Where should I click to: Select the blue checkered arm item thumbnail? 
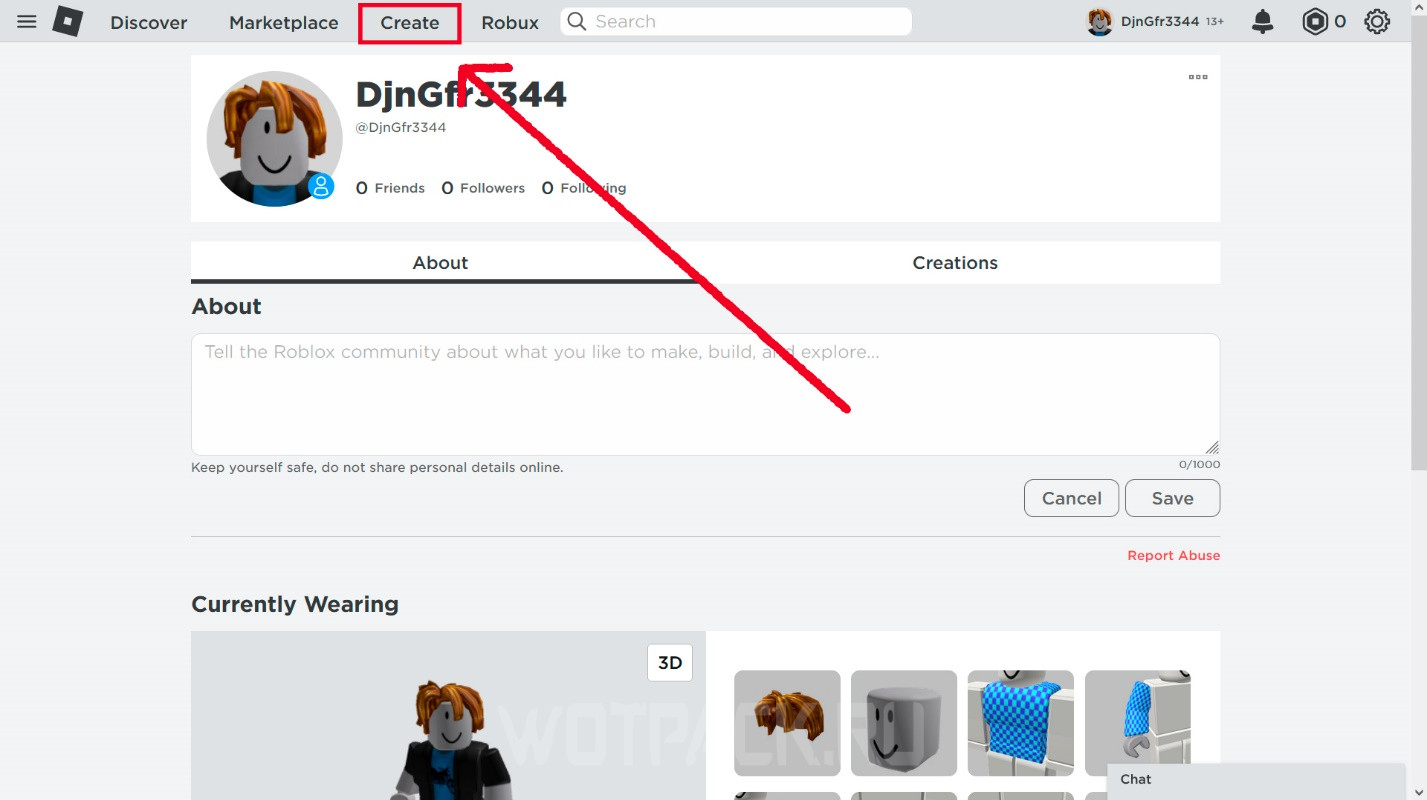pyautogui.click(x=1138, y=723)
